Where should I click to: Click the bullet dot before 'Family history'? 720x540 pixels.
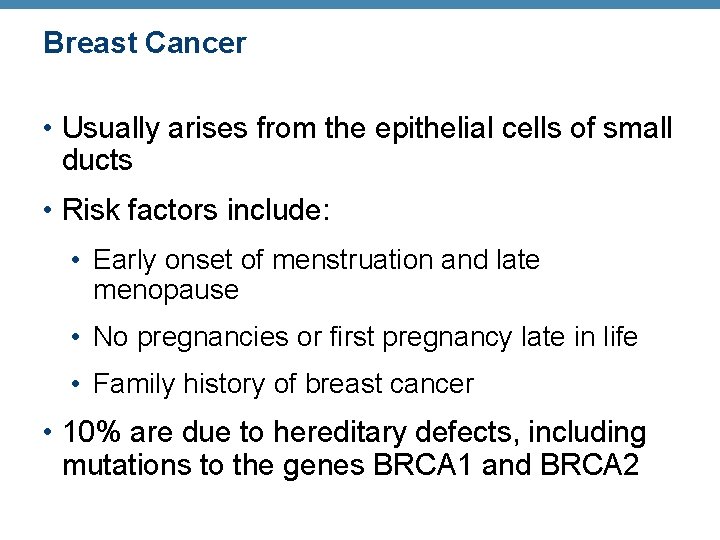[x=76, y=384]
